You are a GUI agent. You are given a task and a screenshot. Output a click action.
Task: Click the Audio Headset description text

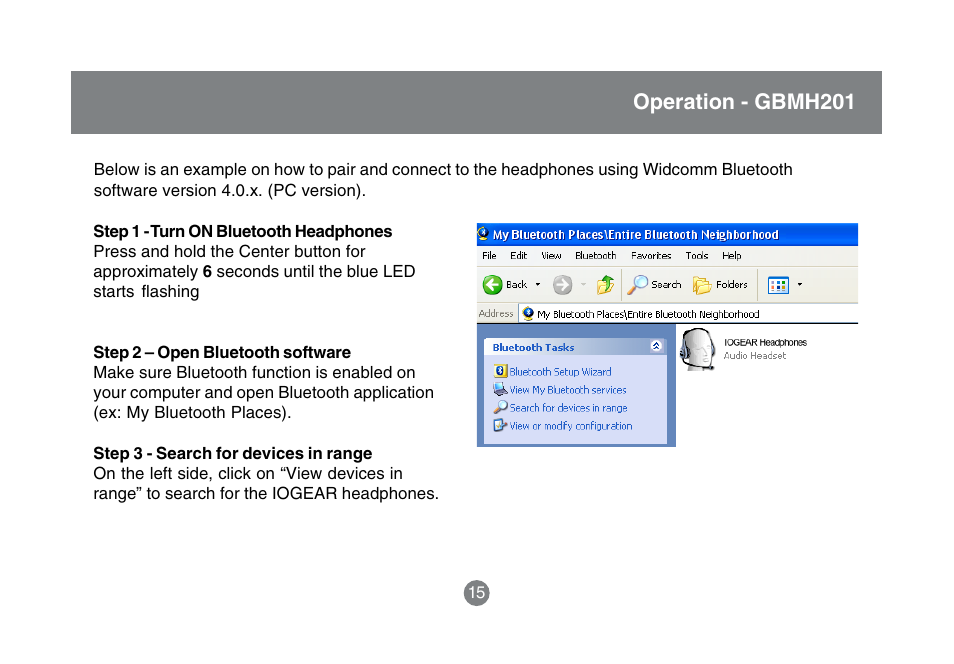point(754,355)
